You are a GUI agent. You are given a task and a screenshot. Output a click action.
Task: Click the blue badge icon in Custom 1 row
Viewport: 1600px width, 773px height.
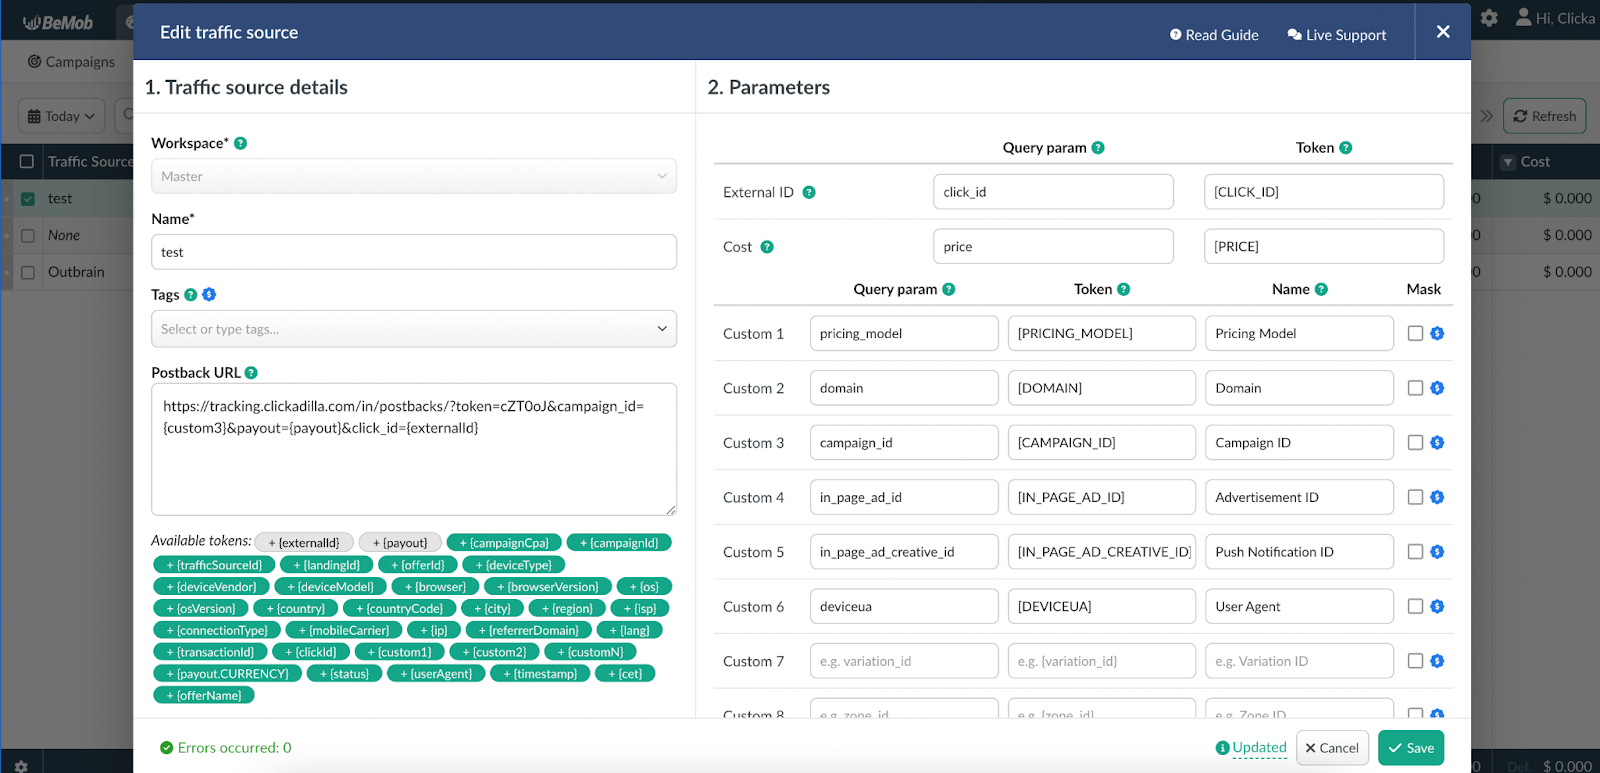pos(1437,334)
